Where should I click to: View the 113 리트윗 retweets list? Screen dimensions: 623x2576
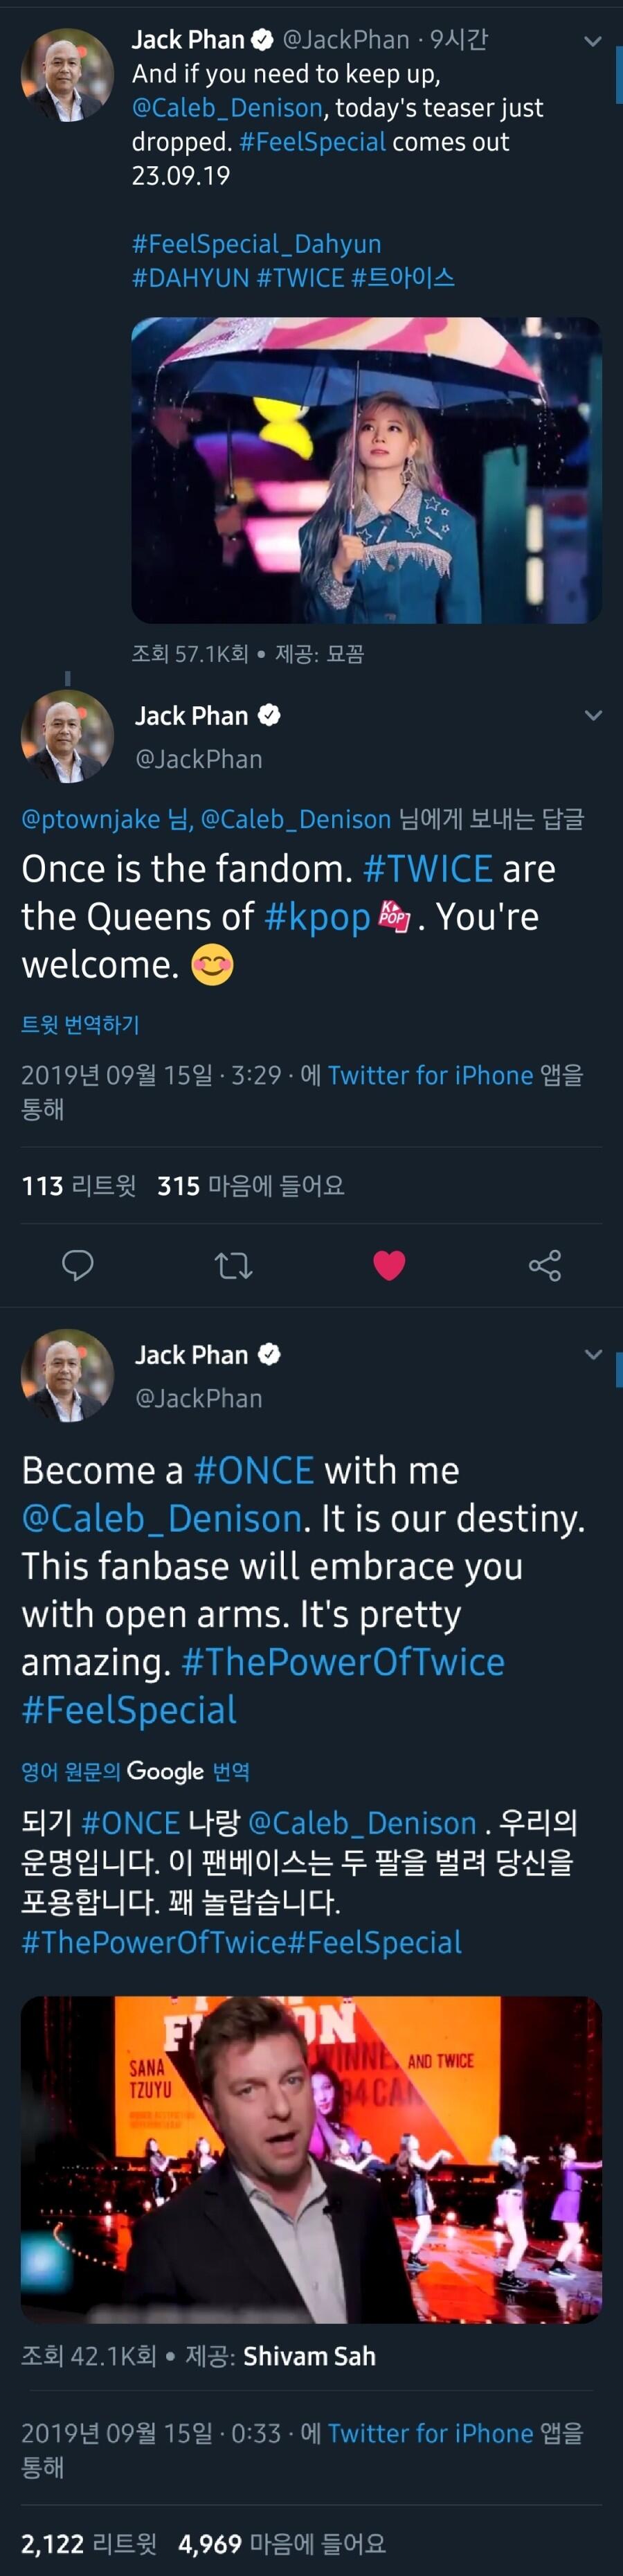point(78,1186)
